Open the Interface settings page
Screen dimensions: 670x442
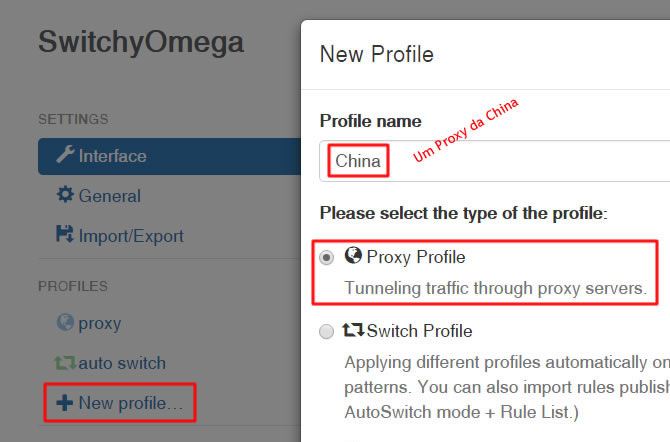click(x=170, y=156)
